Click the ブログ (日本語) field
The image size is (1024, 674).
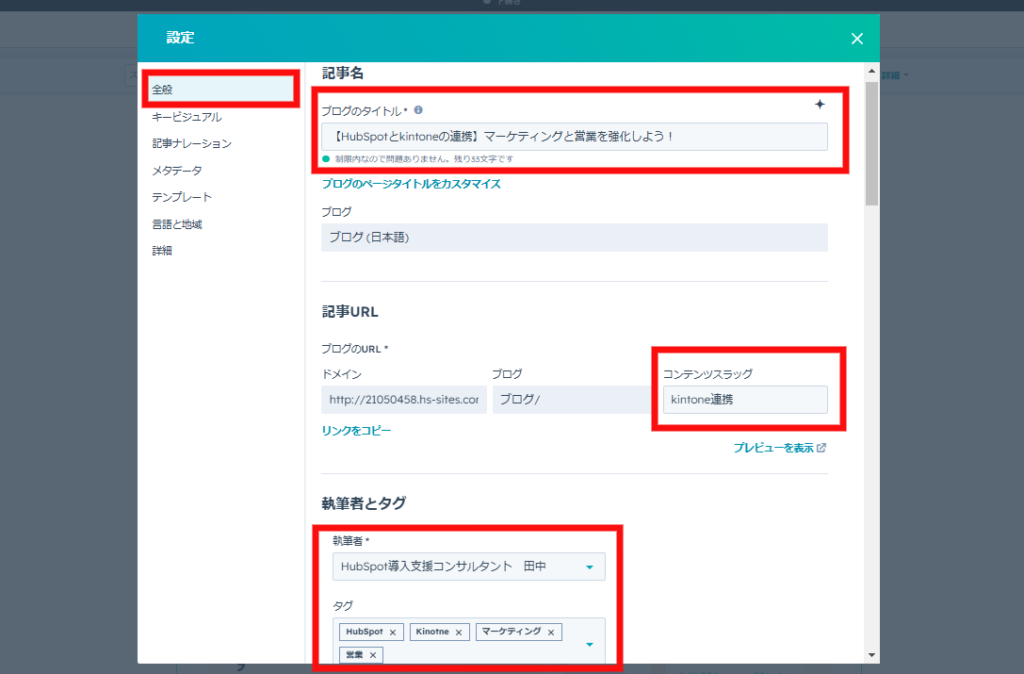coord(574,238)
